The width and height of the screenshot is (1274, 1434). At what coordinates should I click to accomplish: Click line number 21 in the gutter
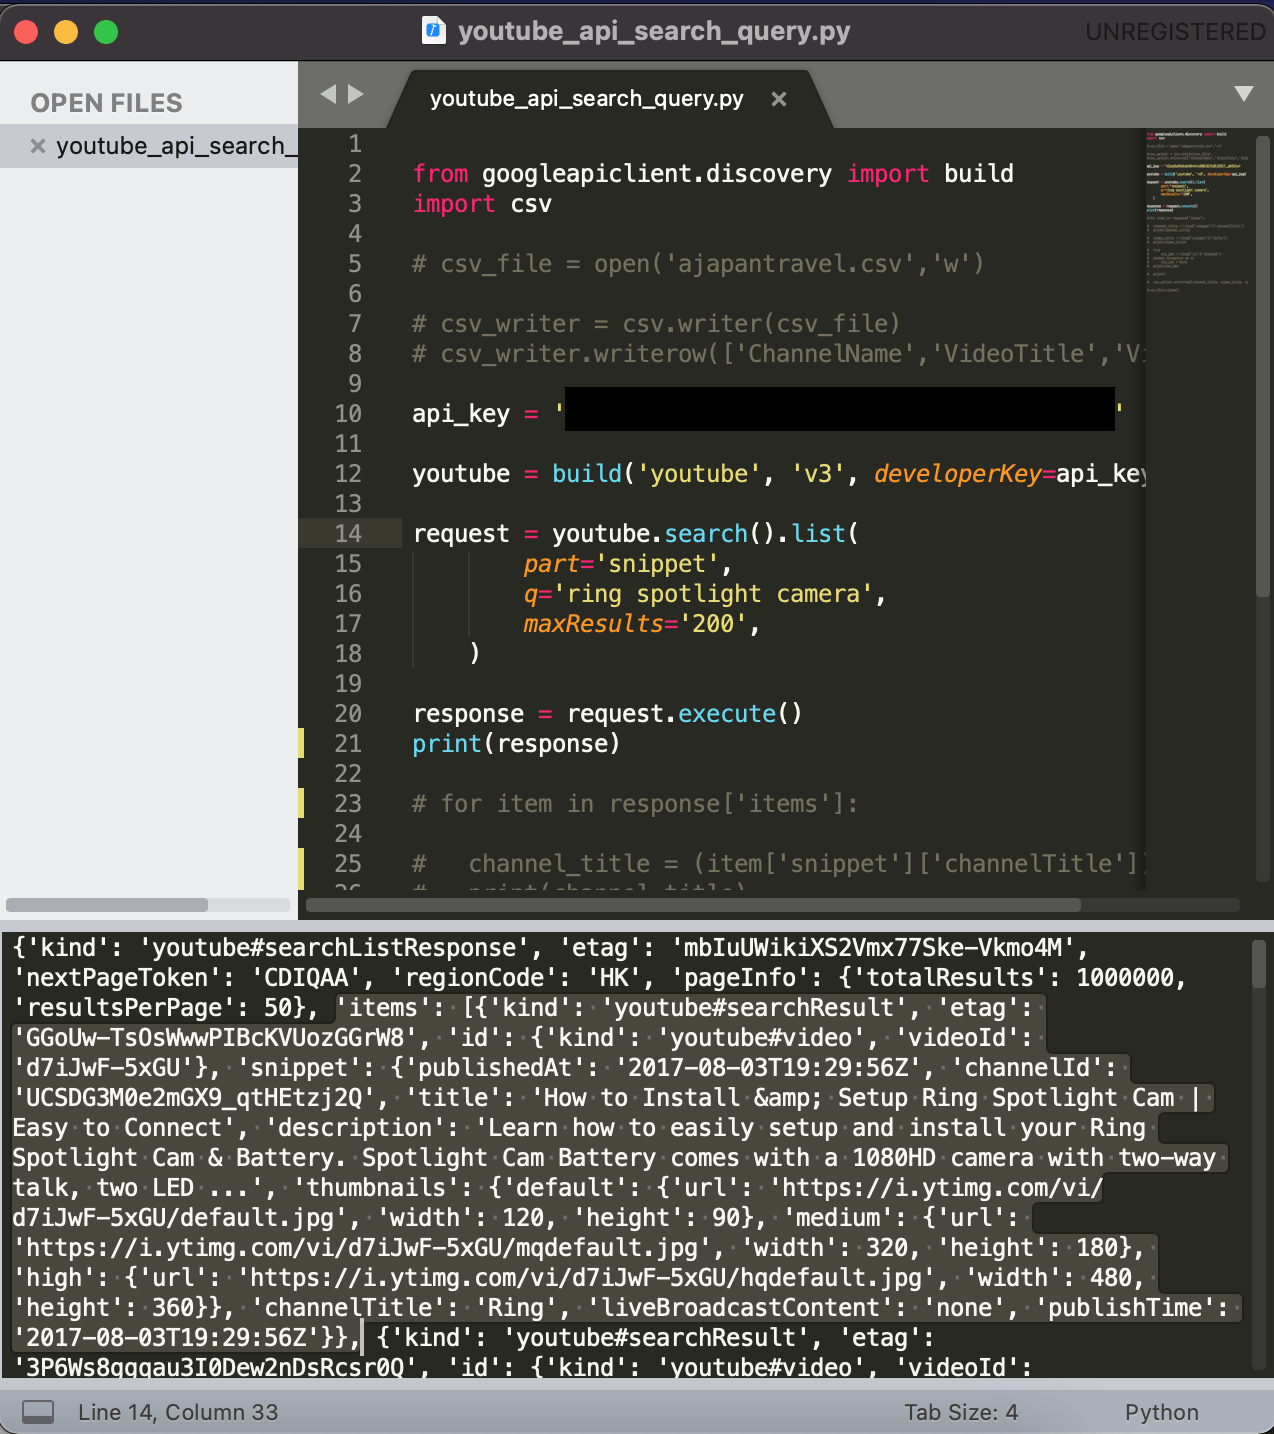point(348,744)
